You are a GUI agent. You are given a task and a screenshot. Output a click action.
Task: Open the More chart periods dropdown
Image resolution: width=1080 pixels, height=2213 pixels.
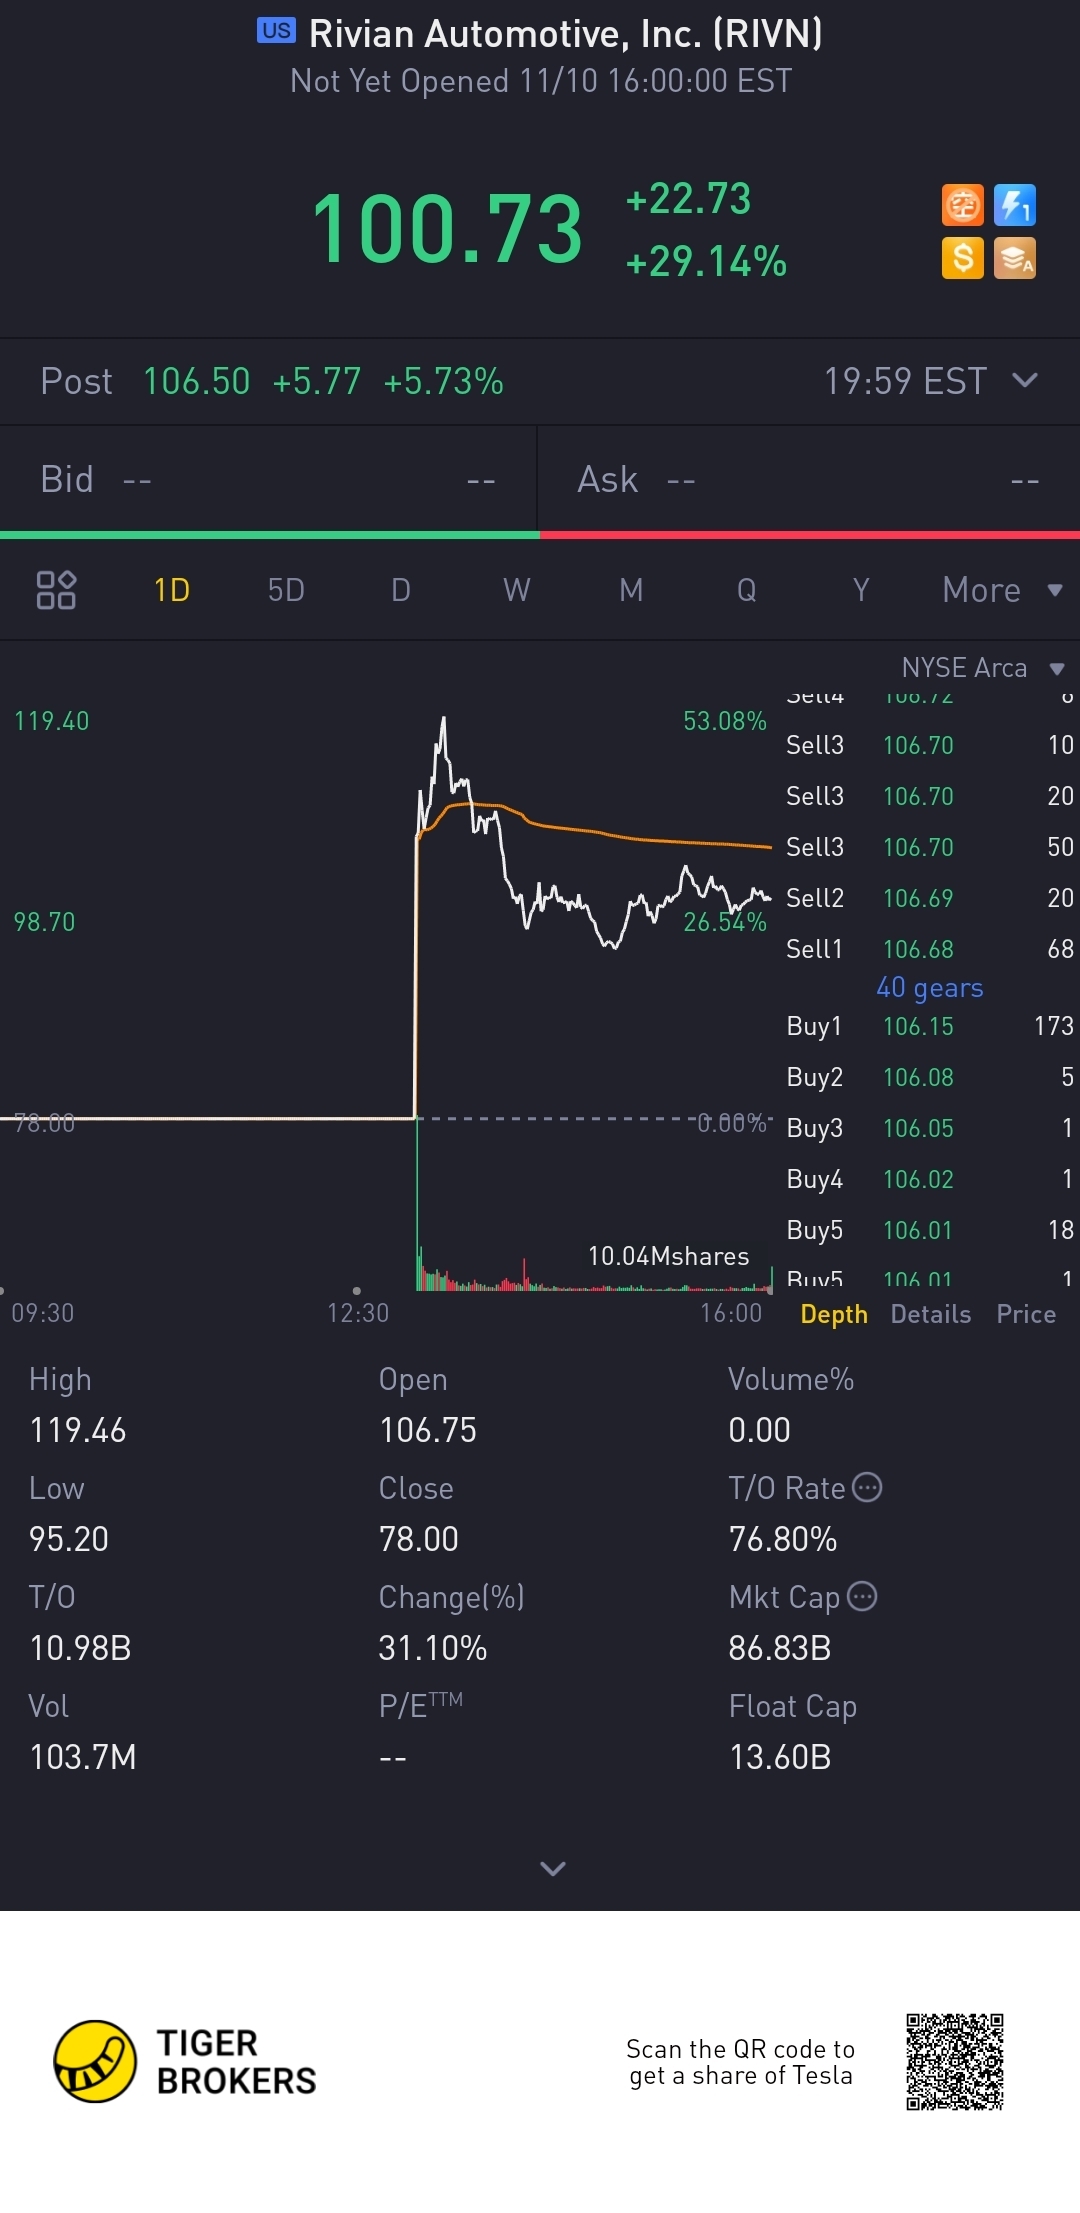[1002, 590]
